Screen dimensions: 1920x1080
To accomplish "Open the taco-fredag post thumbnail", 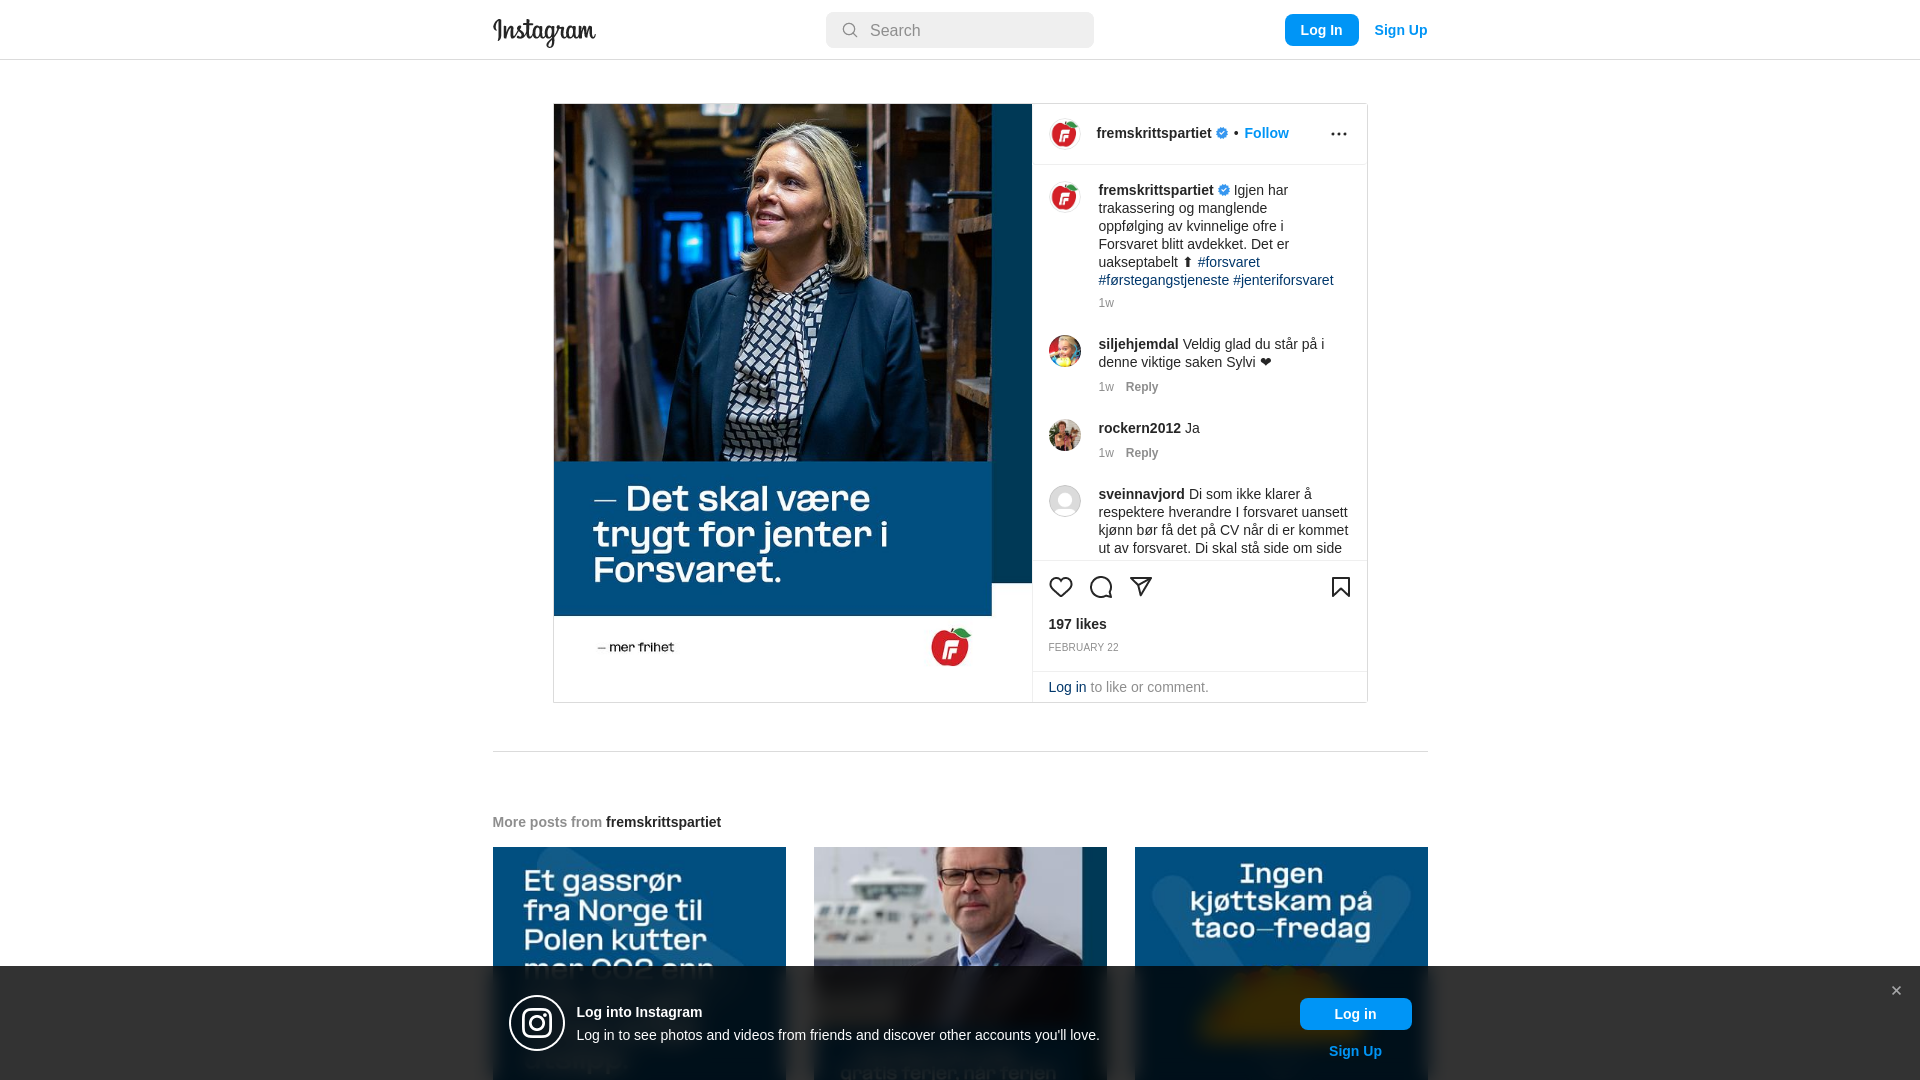I will [x=1281, y=963].
